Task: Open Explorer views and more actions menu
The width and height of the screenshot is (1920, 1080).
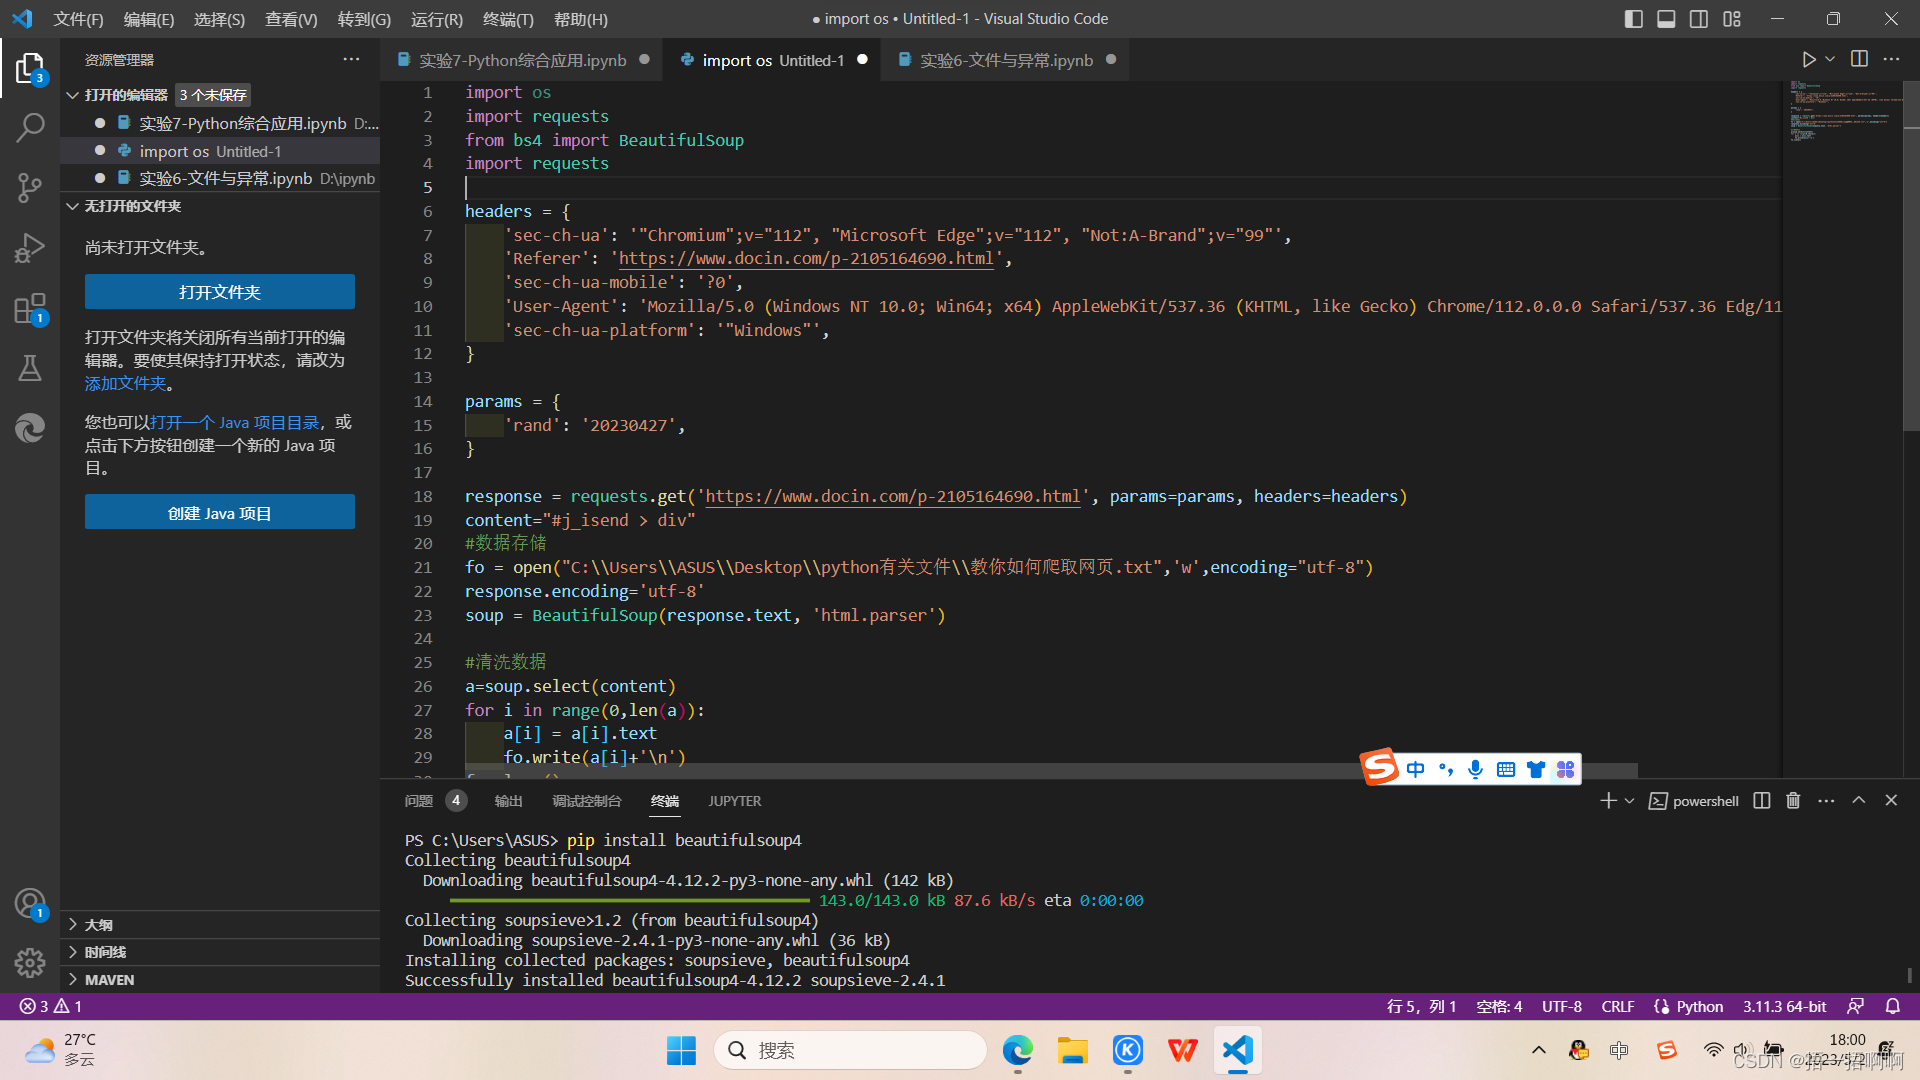Action: (x=351, y=60)
